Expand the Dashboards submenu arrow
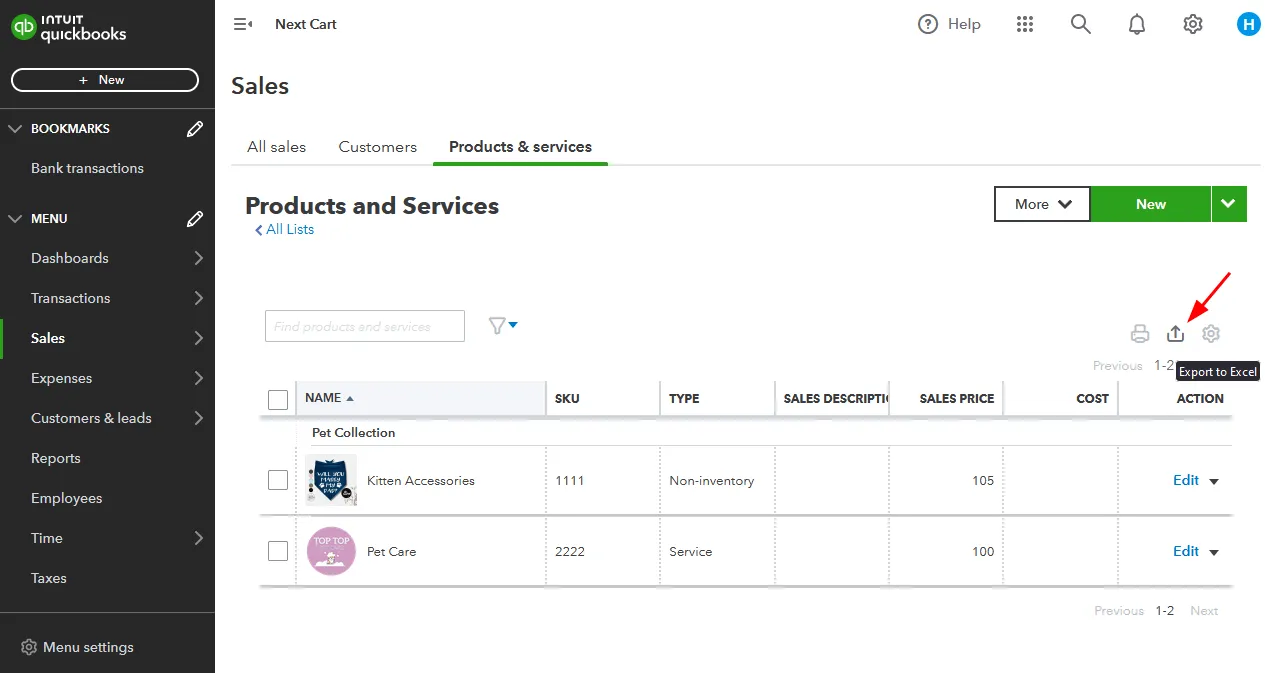The height and width of the screenshot is (673, 1273). 198,258
